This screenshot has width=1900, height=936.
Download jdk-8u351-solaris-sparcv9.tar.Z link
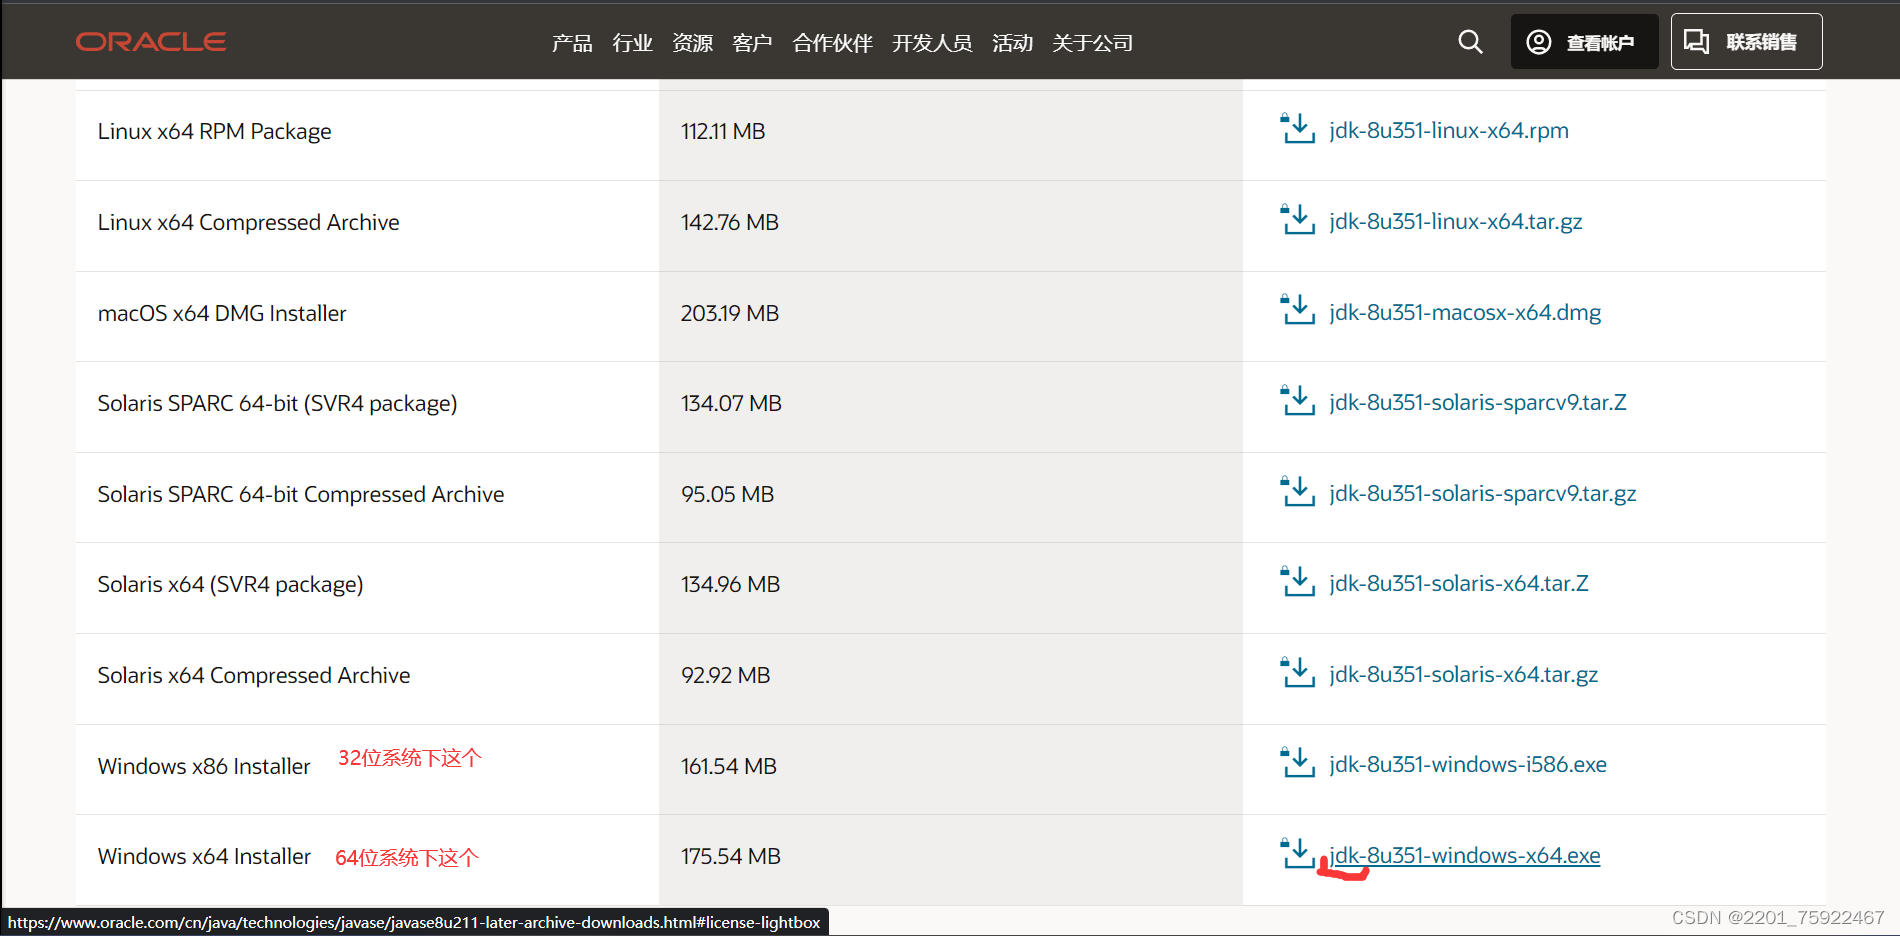coord(1478,402)
